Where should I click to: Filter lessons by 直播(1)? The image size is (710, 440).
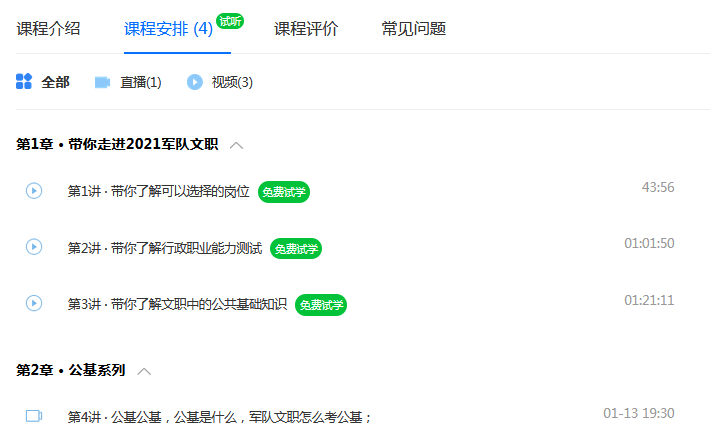(140, 82)
